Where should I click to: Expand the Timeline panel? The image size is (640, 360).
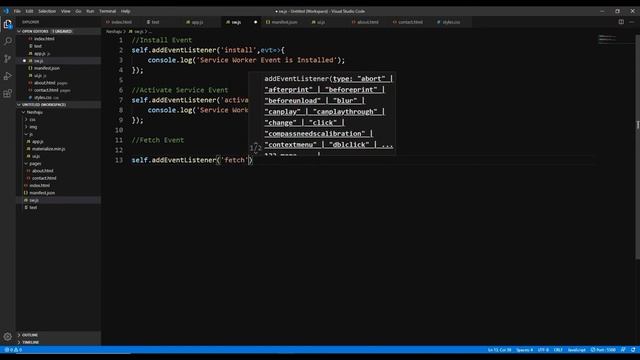31,342
